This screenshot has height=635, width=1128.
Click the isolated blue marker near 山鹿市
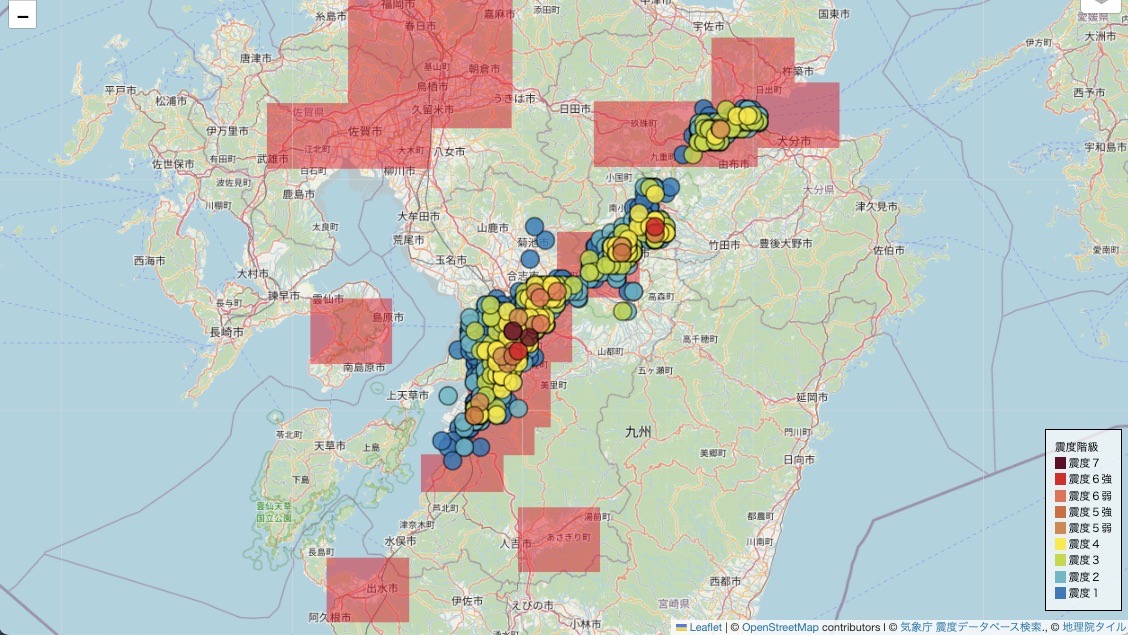coord(534,229)
